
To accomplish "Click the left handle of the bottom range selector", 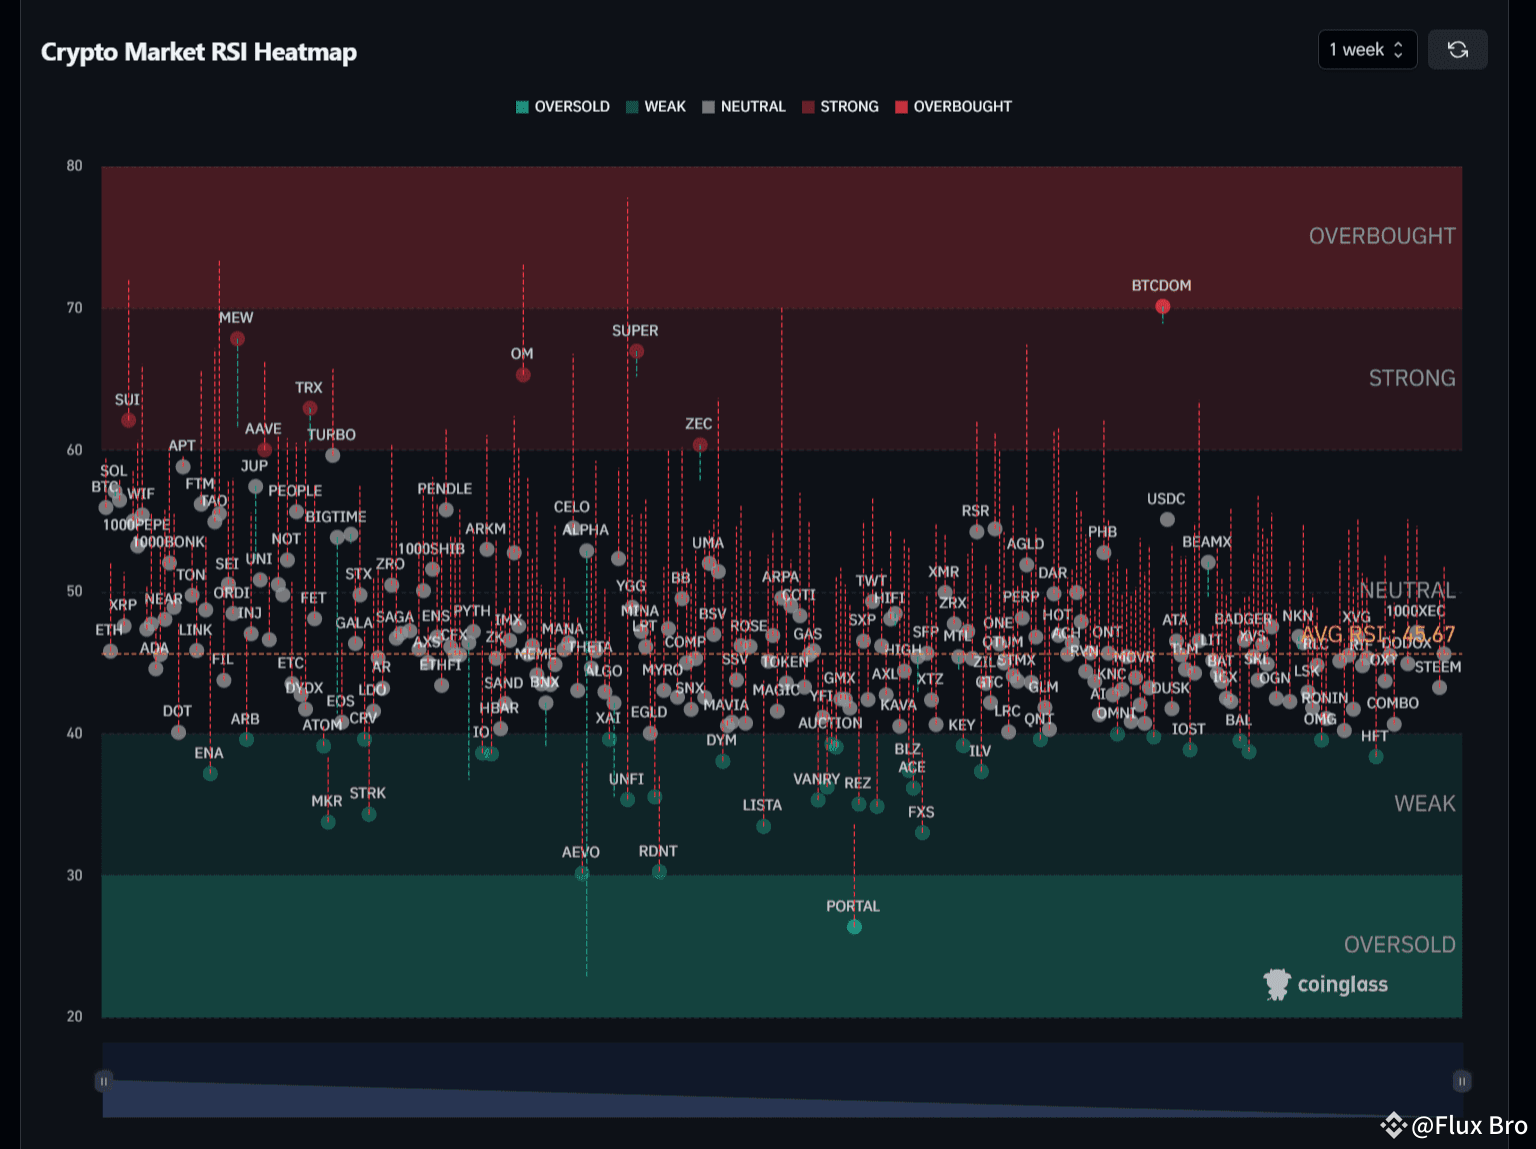I will (x=104, y=1081).
